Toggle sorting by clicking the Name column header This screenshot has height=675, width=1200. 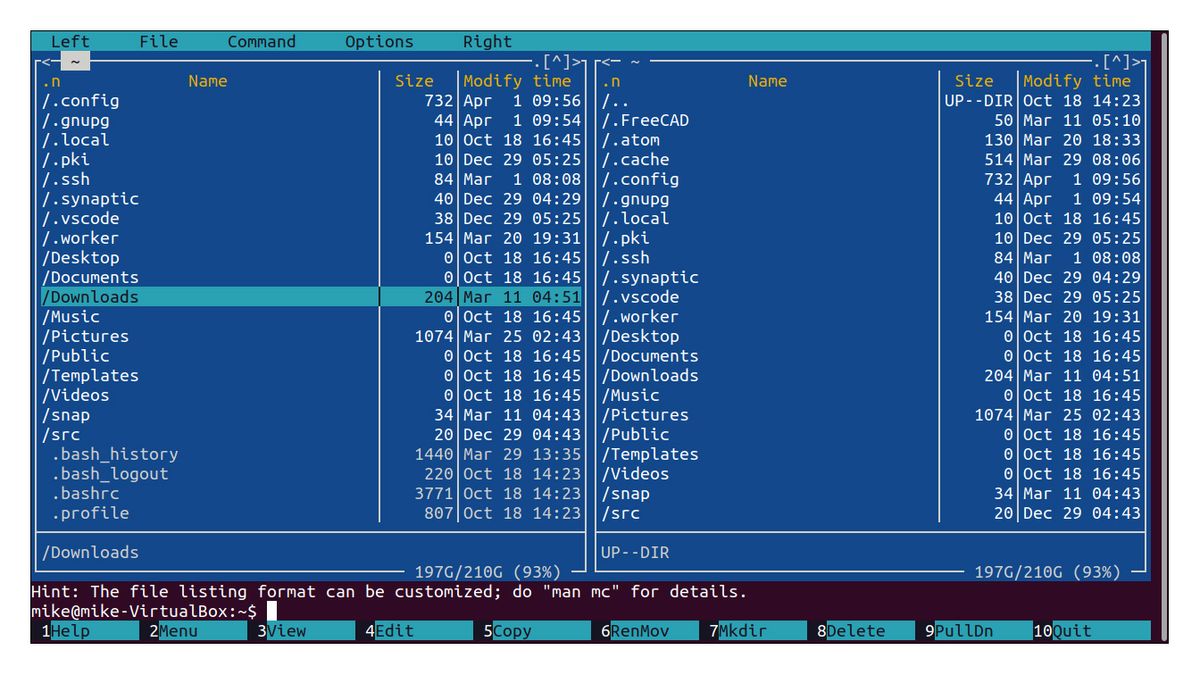click(x=207, y=81)
